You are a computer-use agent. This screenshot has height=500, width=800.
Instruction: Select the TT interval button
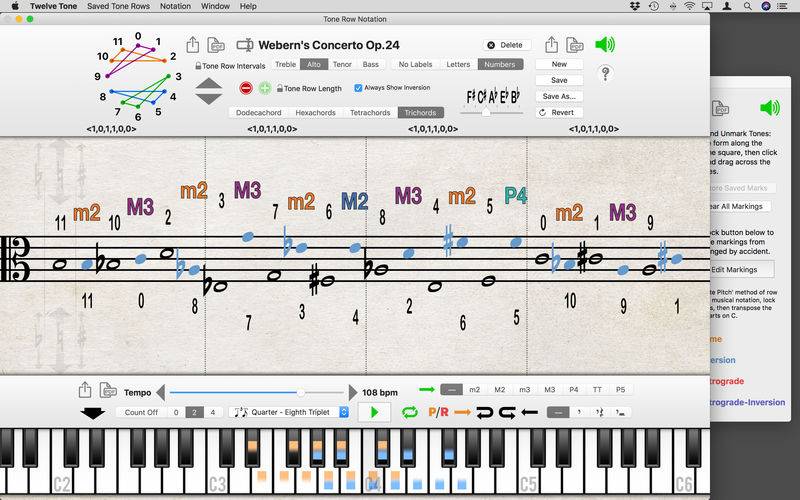pos(597,389)
